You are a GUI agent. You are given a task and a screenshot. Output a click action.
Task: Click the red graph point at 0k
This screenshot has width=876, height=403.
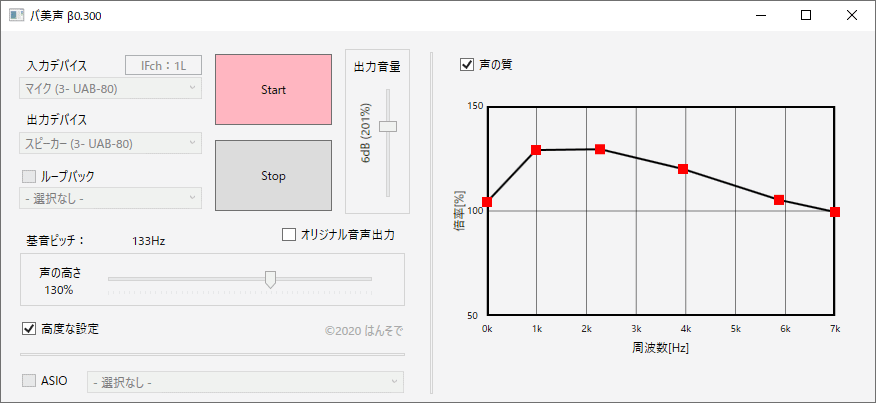point(487,202)
